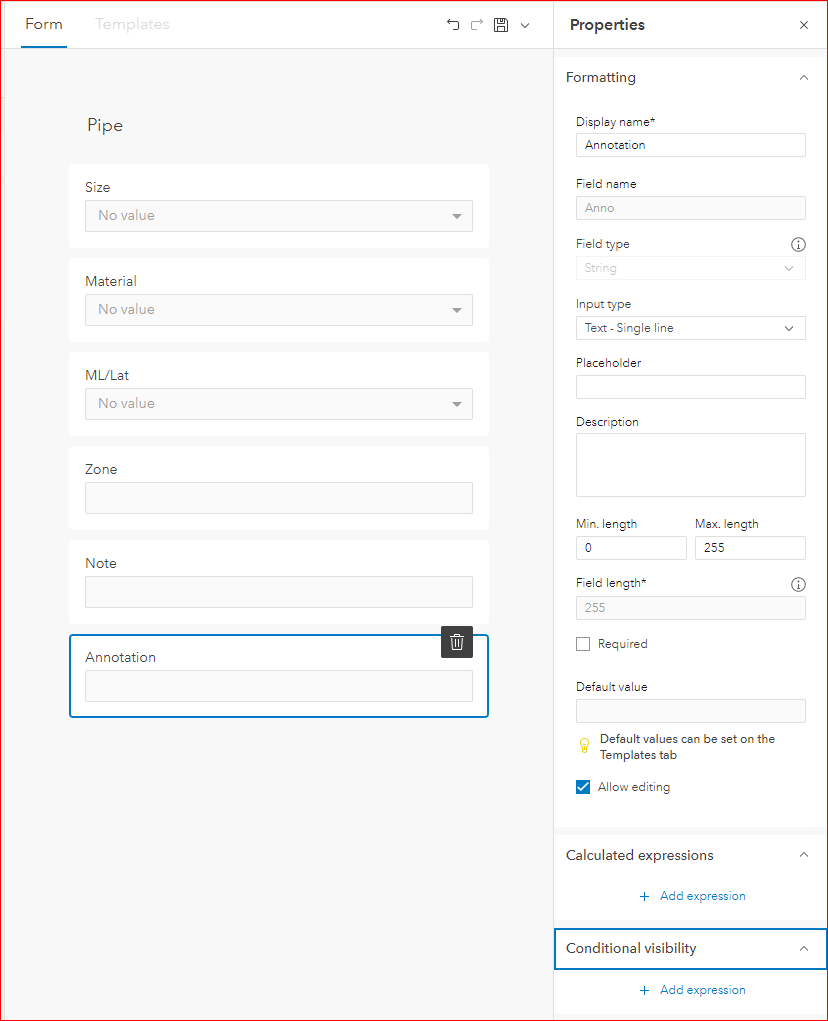Viewport: 828px width, 1021px height.
Task: Open the save options chevron
Action: pos(524,24)
